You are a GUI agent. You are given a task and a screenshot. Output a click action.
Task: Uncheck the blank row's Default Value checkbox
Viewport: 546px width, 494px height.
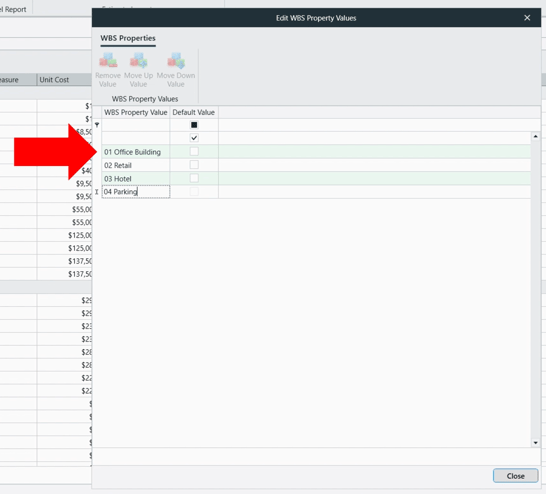click(x=194, y=138)
